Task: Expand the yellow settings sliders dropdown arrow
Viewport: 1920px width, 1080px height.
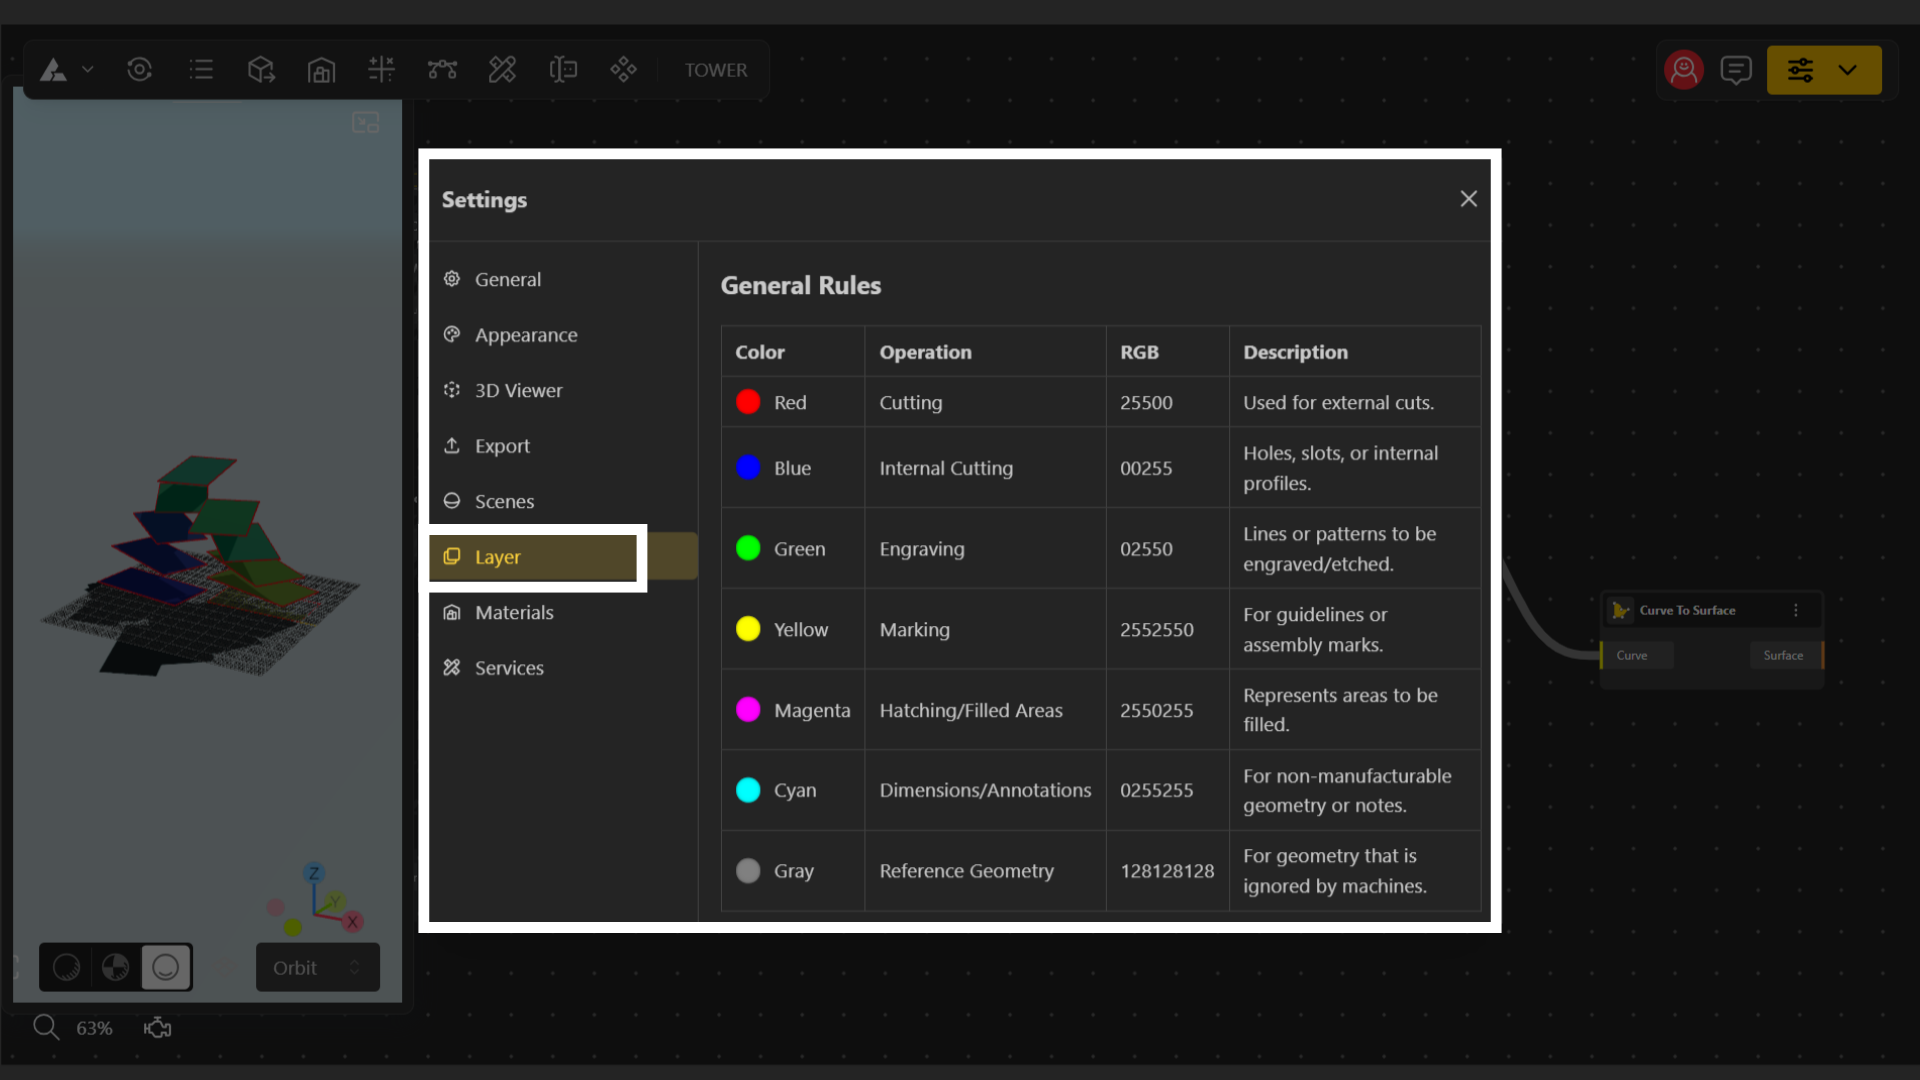Action: (x=1847, y=70)
